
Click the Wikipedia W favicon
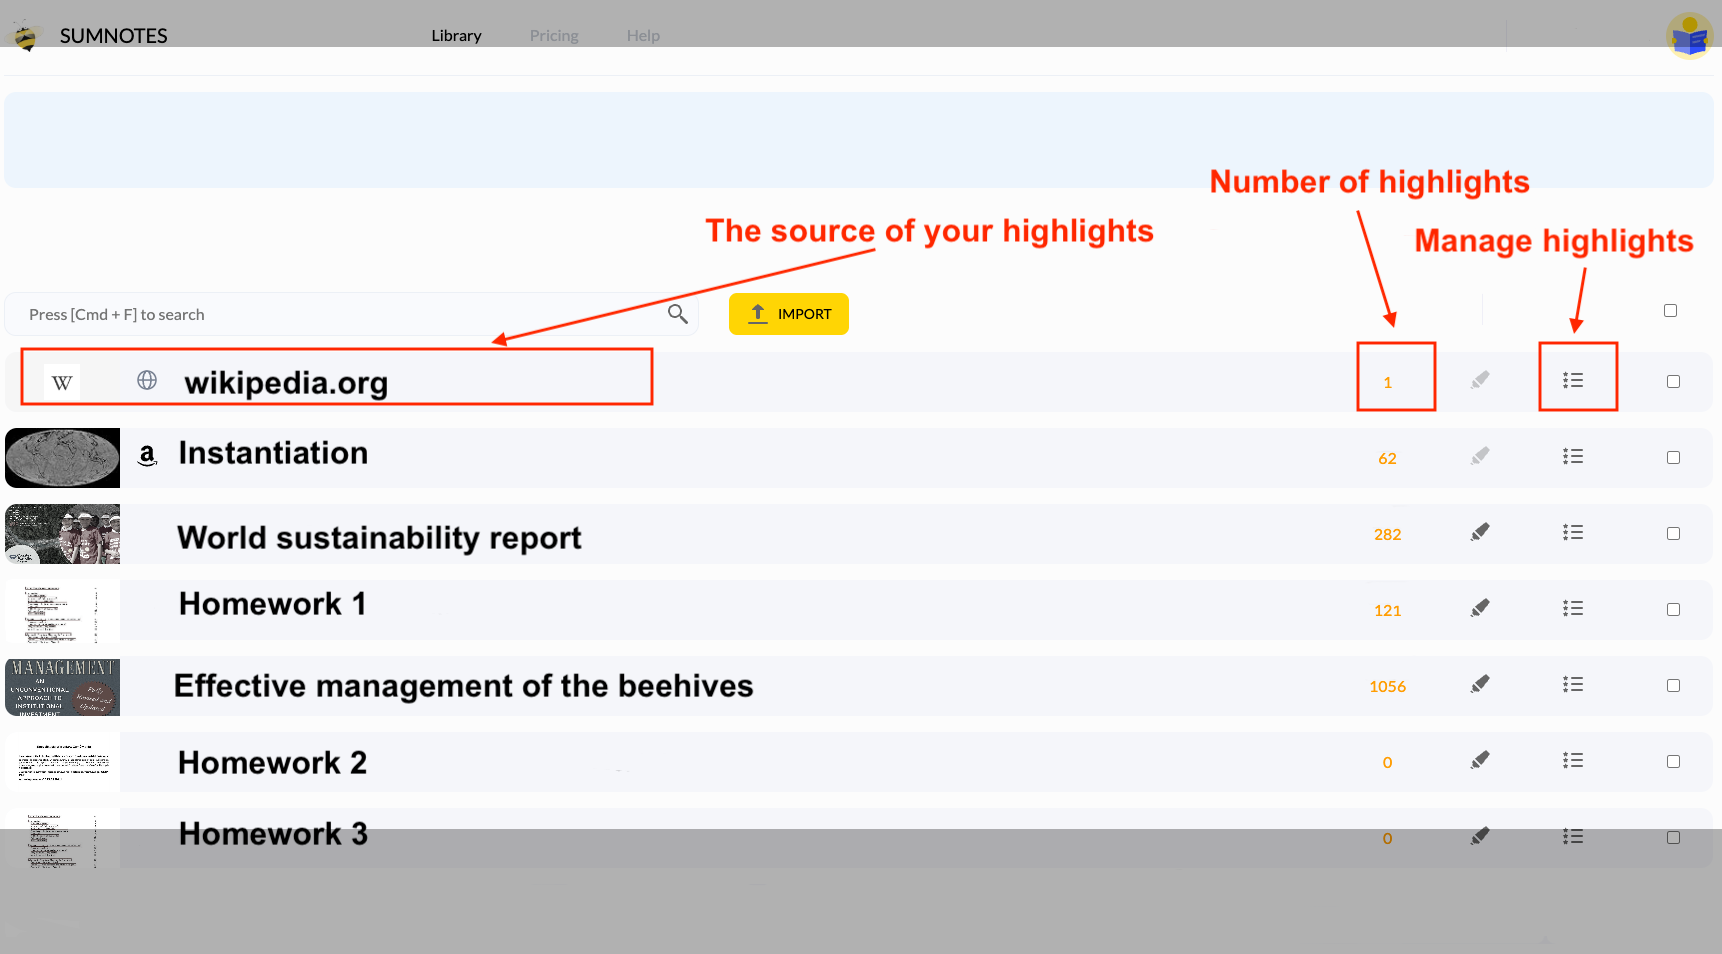62,382
